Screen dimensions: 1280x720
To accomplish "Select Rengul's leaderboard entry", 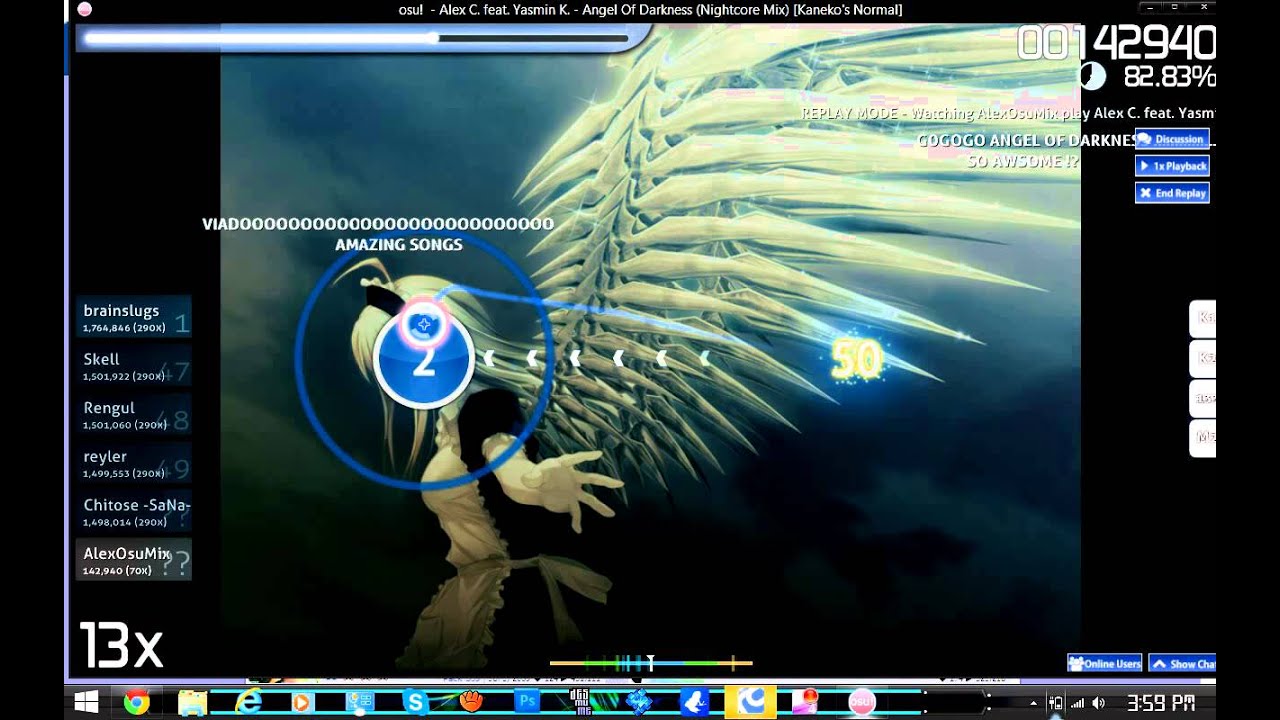I will [x=134, y=415].
